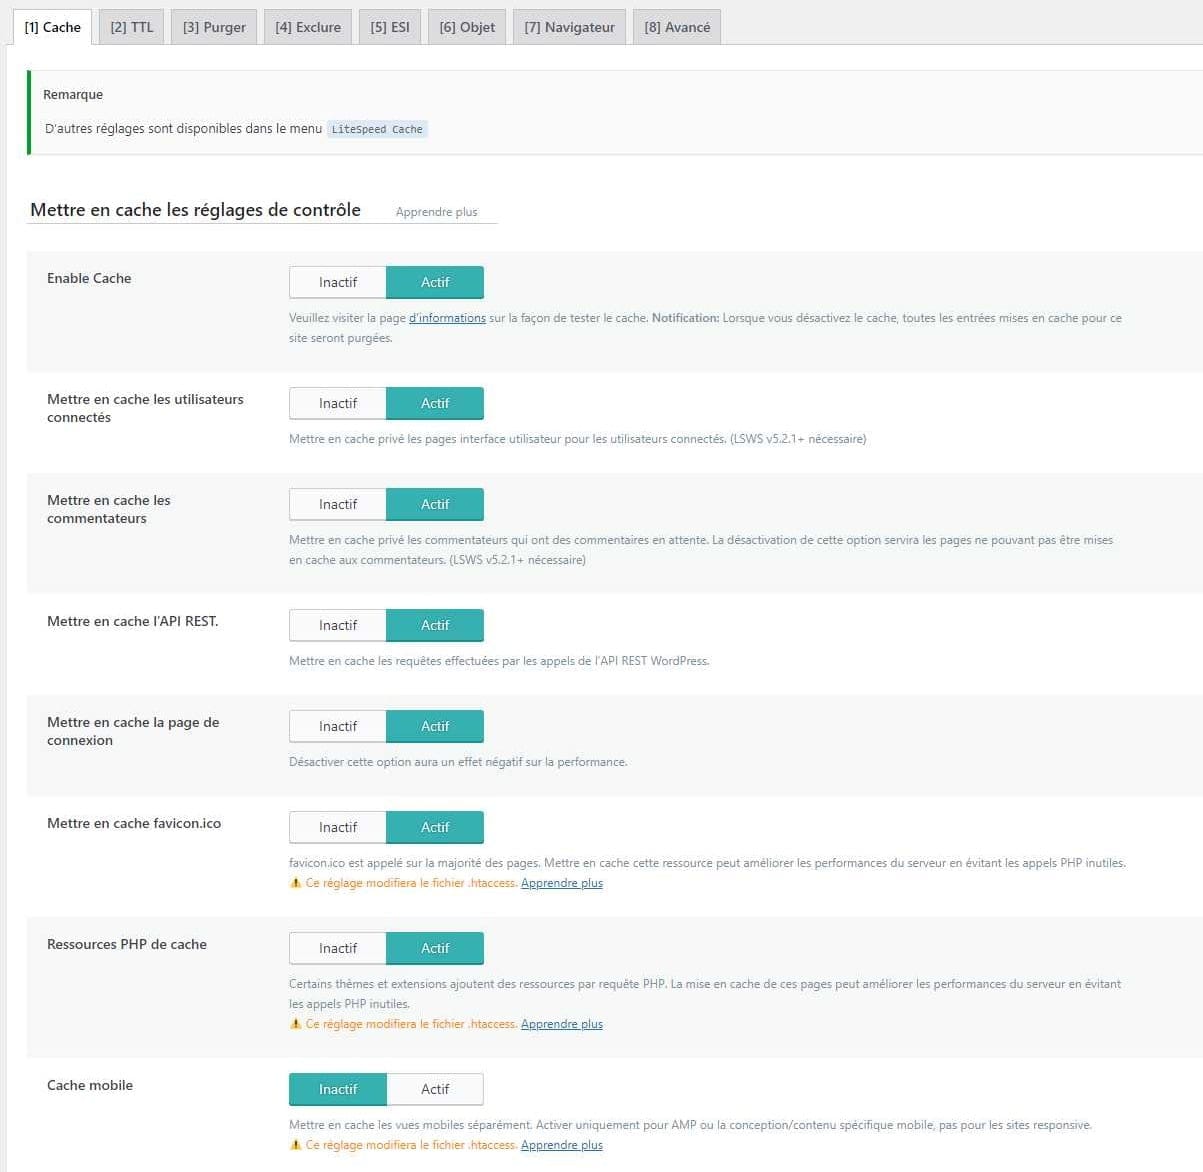This screenshot has width=1203, height=1172.
Task: Disable favicon.ico caching (Inactif)
Action: coord(338,827)
